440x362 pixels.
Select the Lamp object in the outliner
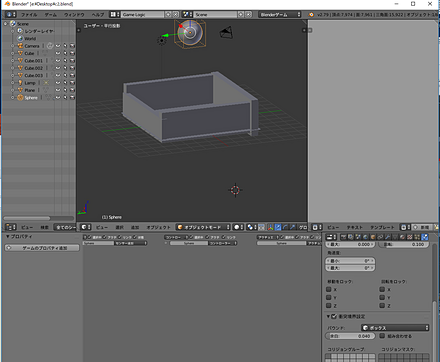[30, 83]
